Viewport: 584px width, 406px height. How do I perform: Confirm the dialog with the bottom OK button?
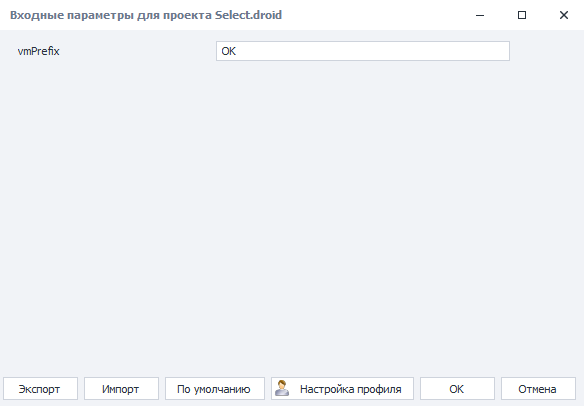[457, 388]
